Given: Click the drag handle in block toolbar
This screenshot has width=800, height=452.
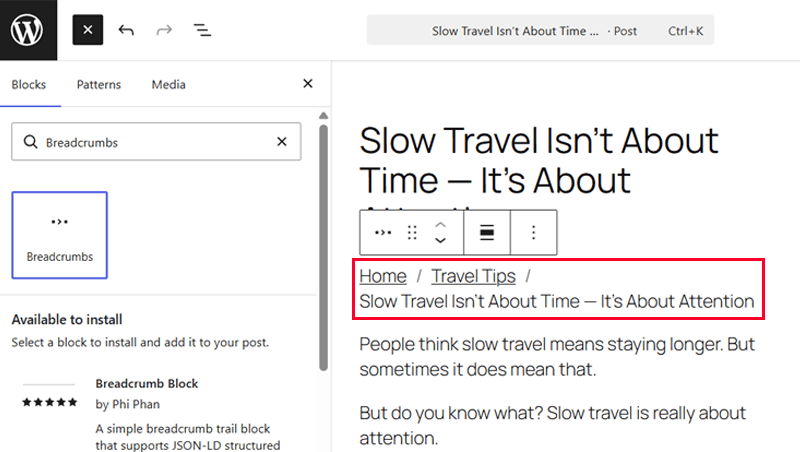Looking at the screenshot, I should 412,233.
